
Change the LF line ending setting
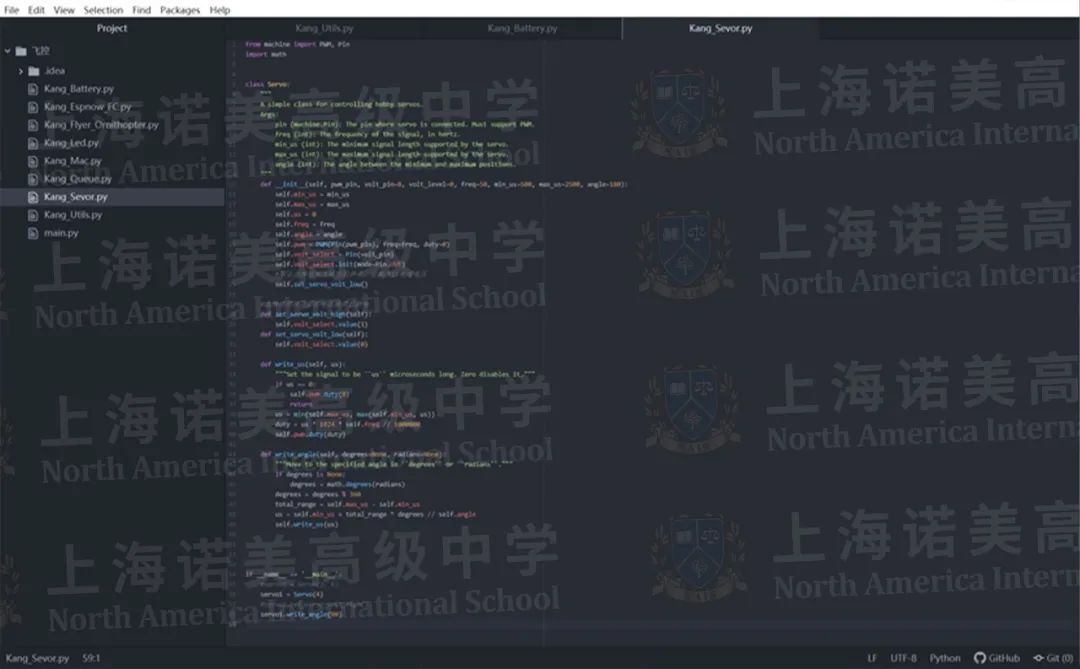click(872, 658)
